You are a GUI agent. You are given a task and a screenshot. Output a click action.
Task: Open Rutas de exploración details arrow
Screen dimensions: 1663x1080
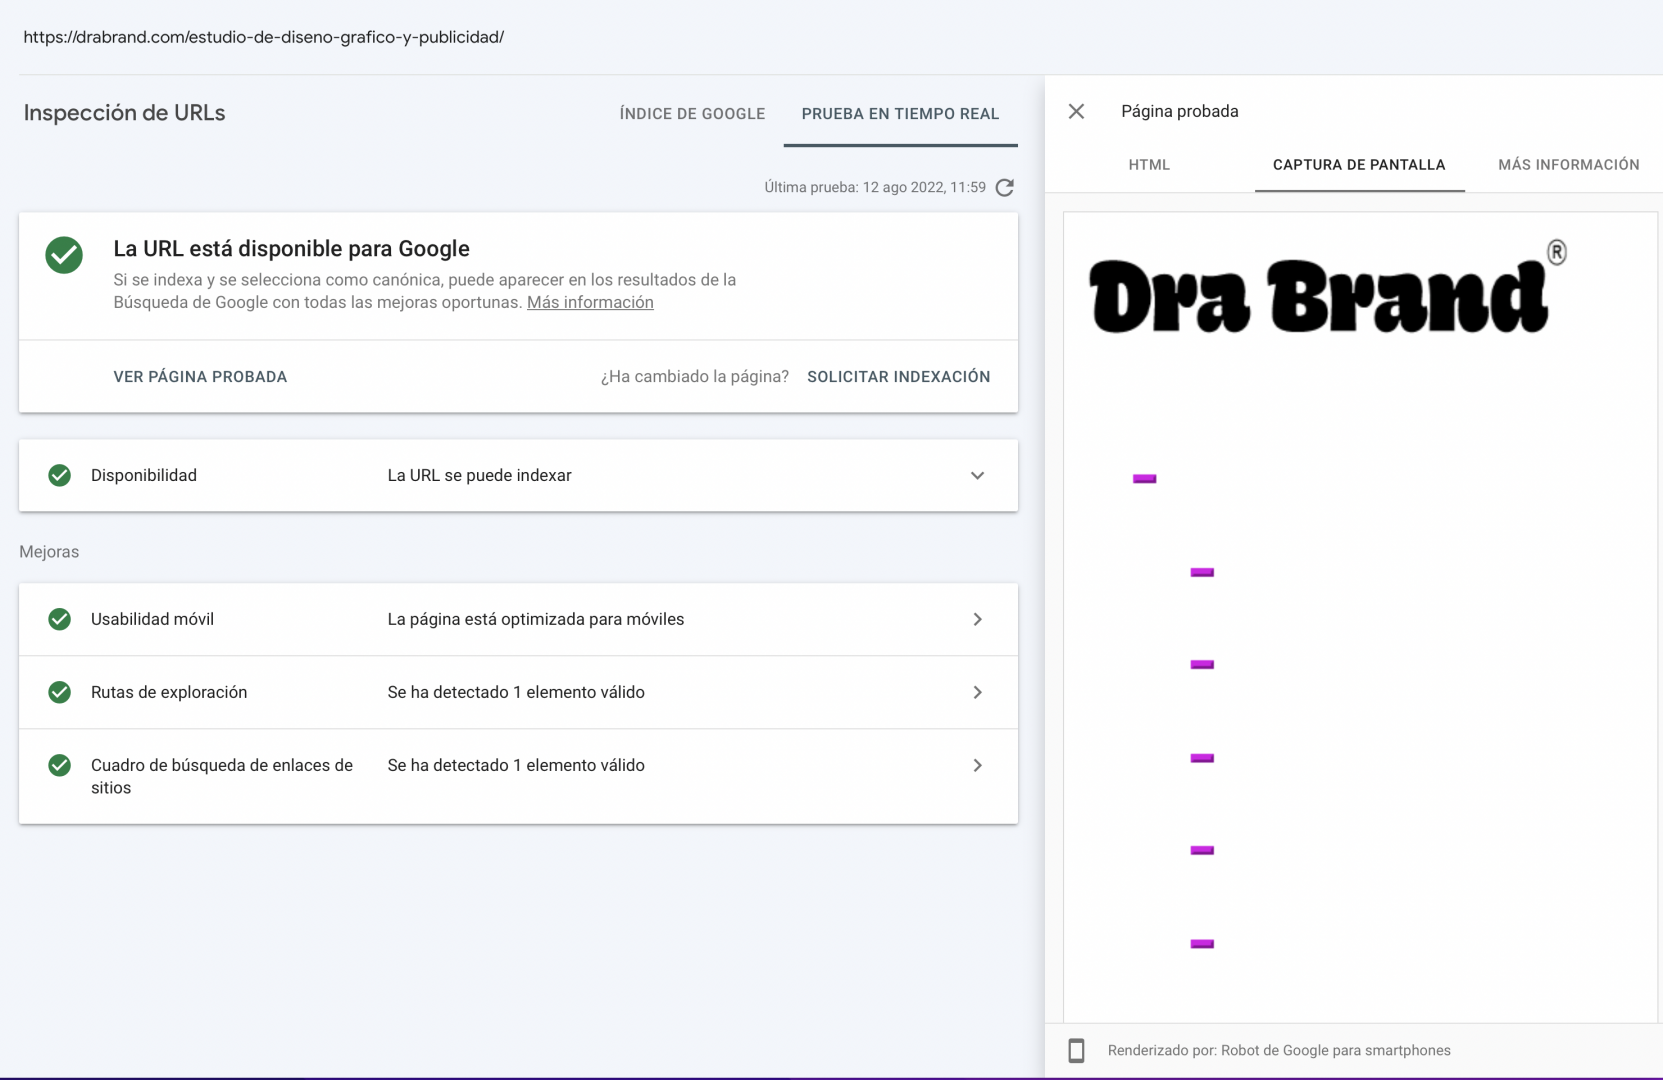click(977, 692)
